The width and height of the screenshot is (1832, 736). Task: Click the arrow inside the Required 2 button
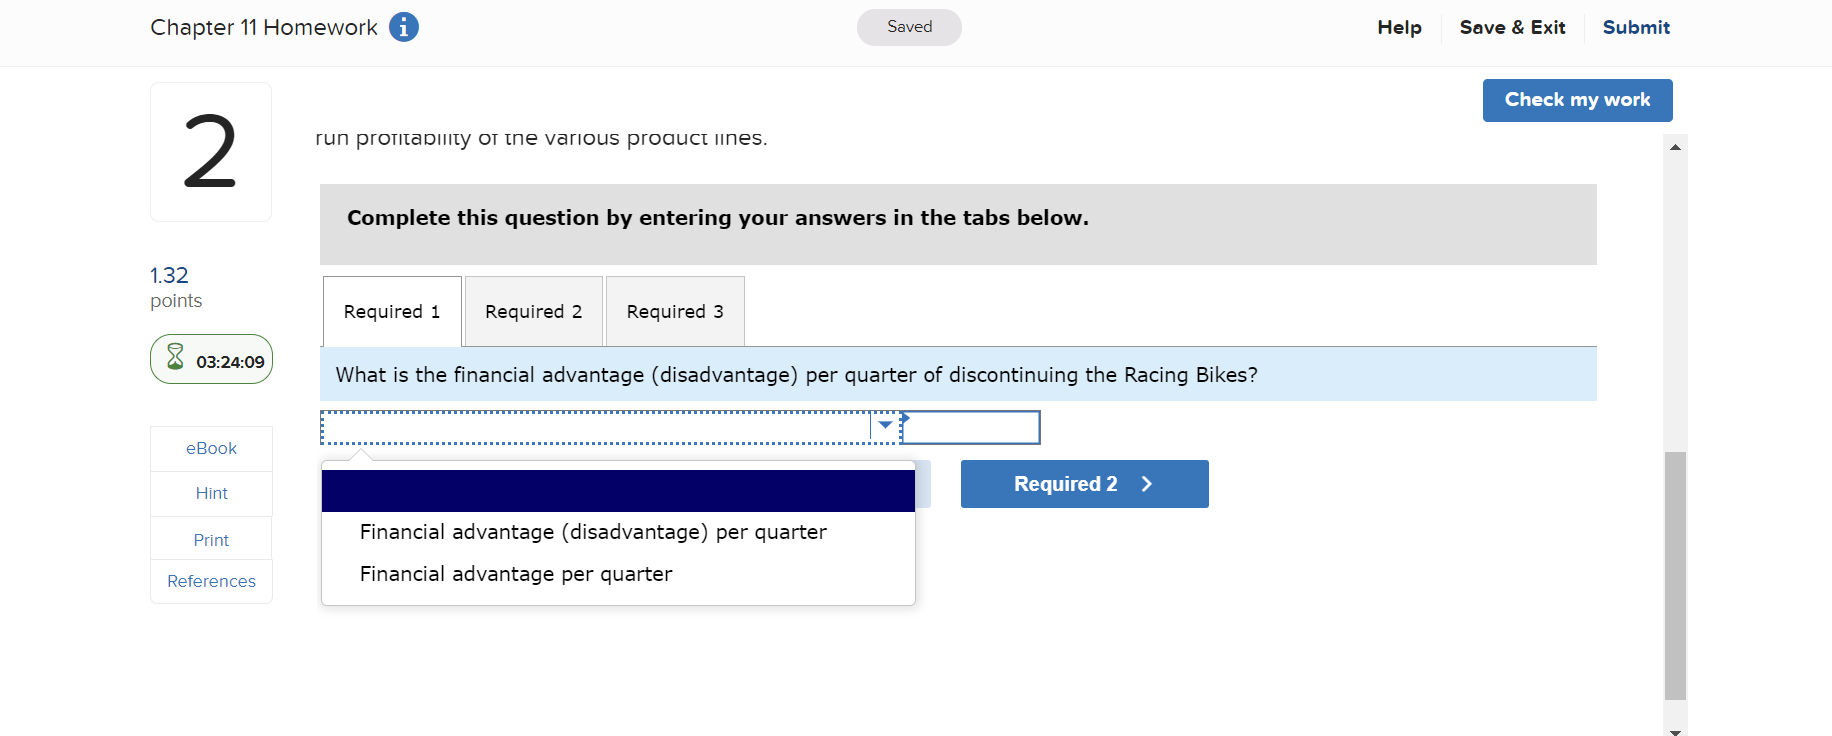pos(1147,483)
